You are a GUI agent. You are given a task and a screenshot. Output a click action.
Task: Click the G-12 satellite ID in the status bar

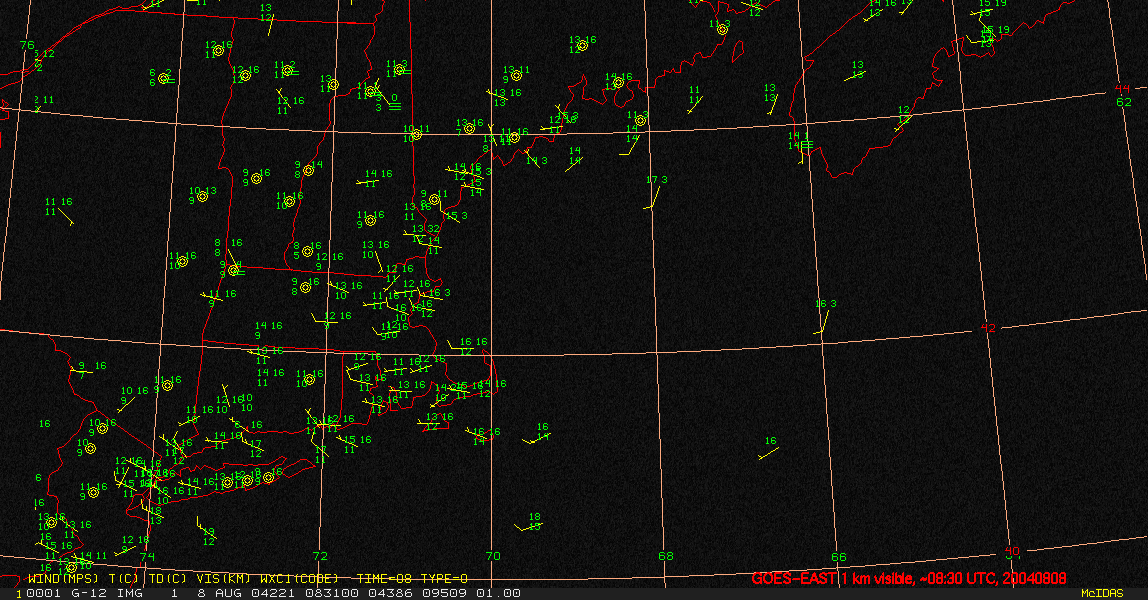coord(89,593)
